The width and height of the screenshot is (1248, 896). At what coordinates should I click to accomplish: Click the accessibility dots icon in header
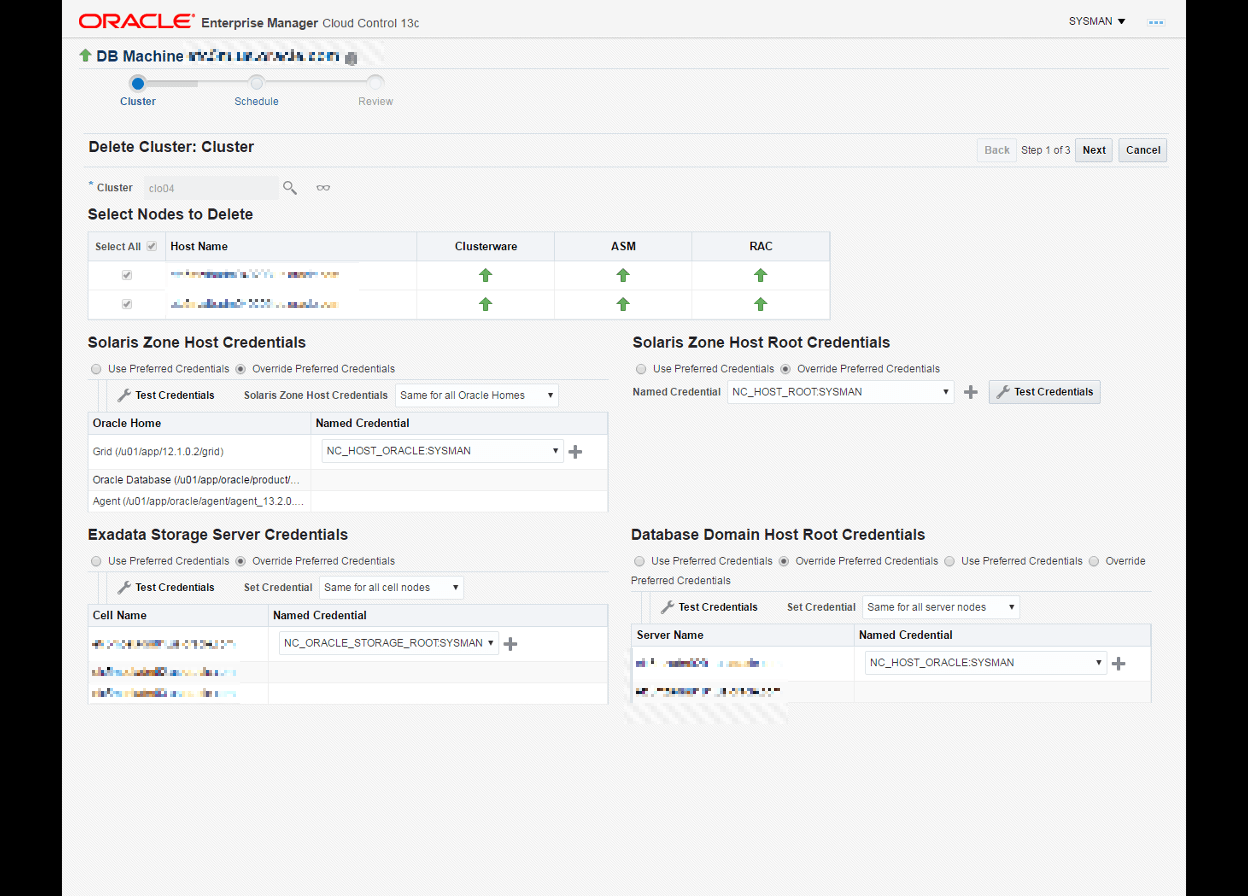1156,22
